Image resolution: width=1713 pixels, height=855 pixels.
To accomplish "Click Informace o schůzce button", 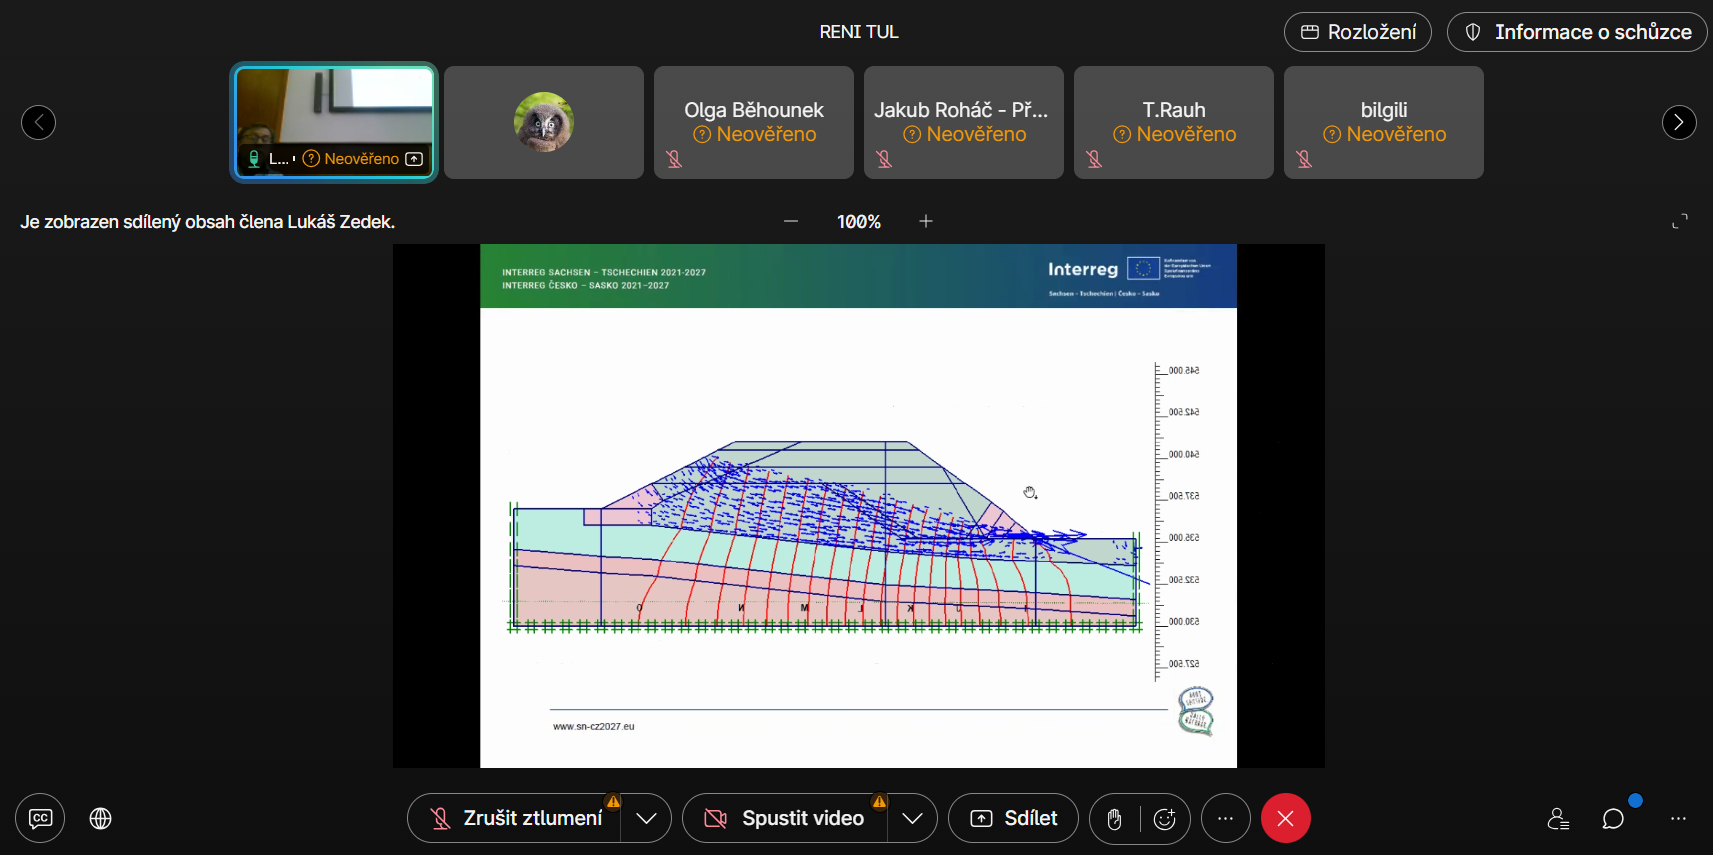I will tap(1577, 32).
